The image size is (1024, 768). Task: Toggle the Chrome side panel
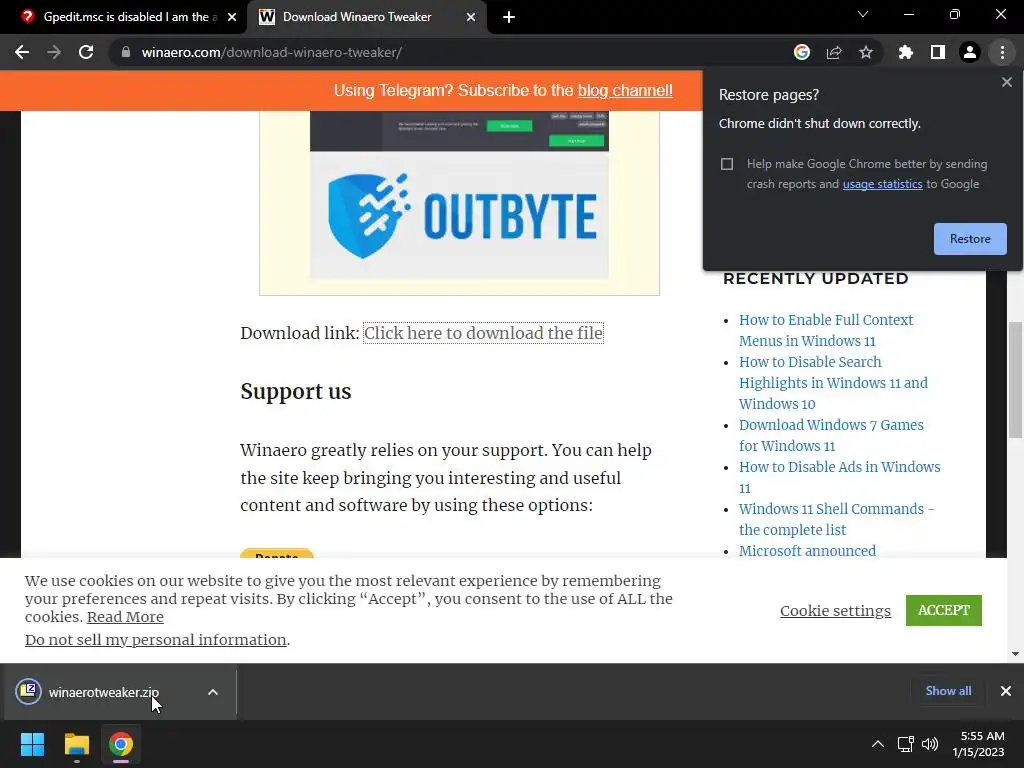pyautogui.click(x=938, y=52)
